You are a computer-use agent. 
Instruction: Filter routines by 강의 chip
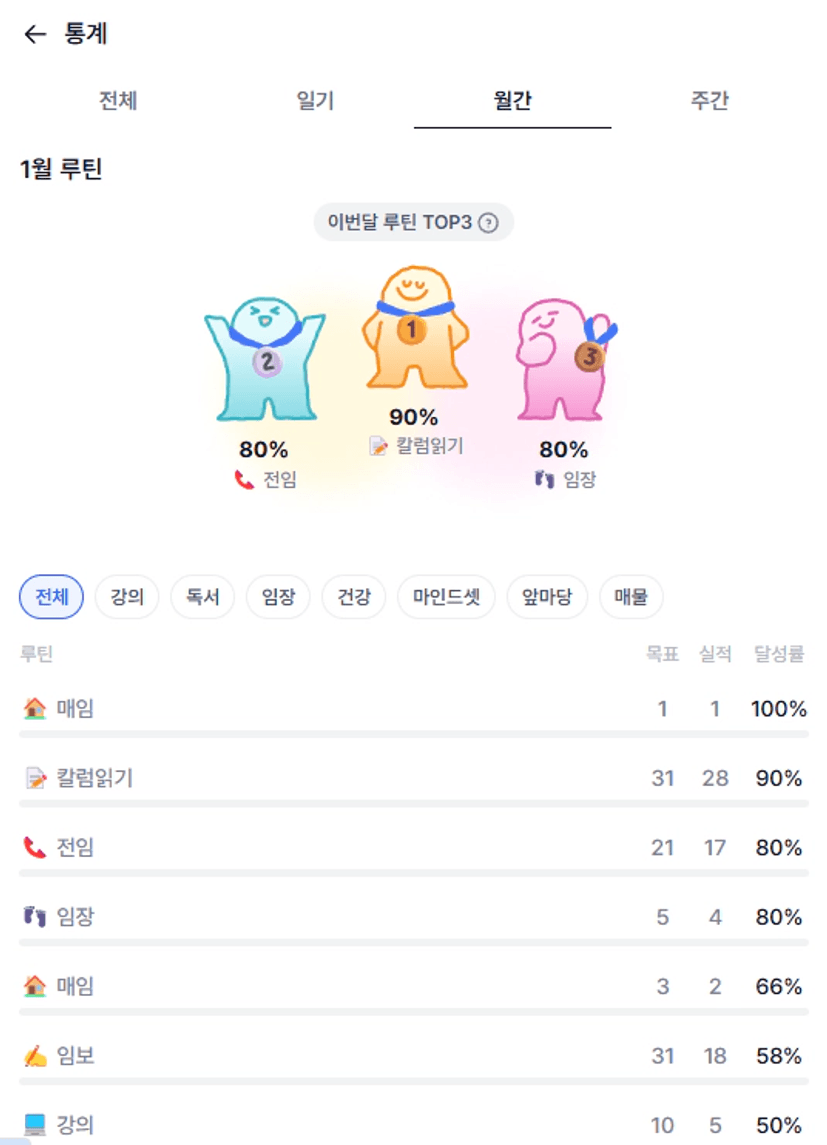127,598
